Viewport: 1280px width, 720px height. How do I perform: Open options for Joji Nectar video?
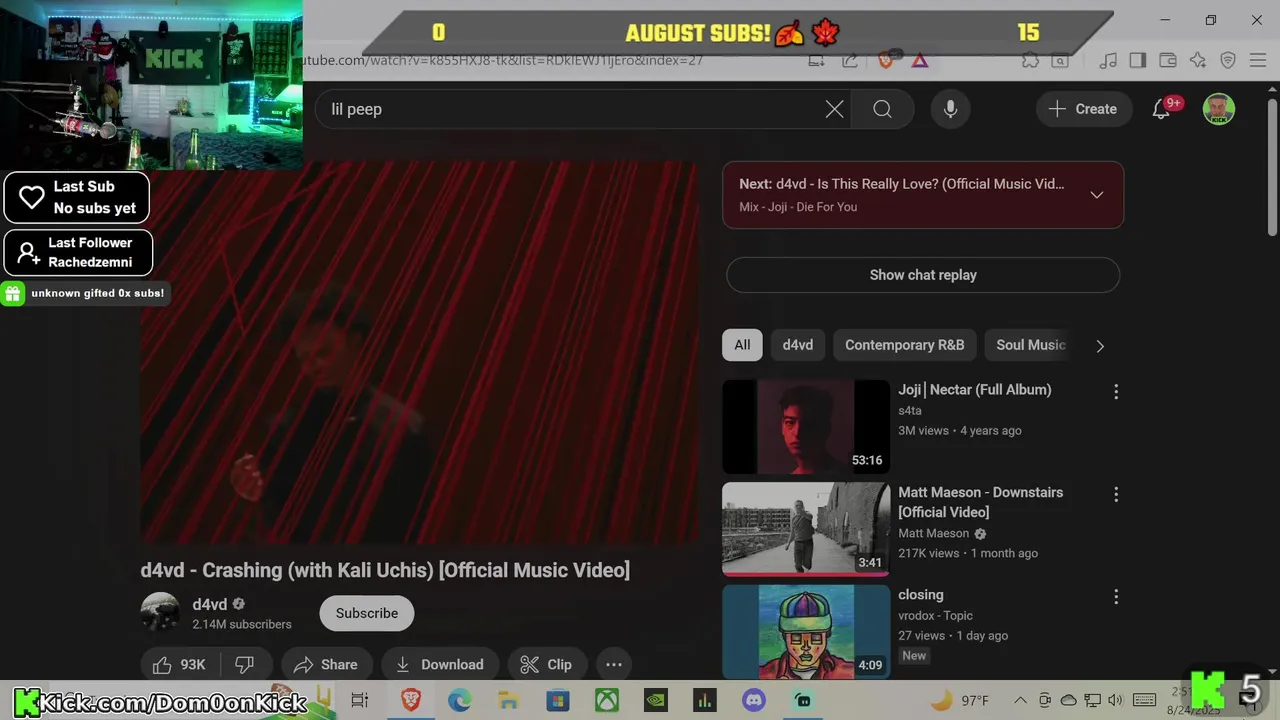pos(1116,392)
